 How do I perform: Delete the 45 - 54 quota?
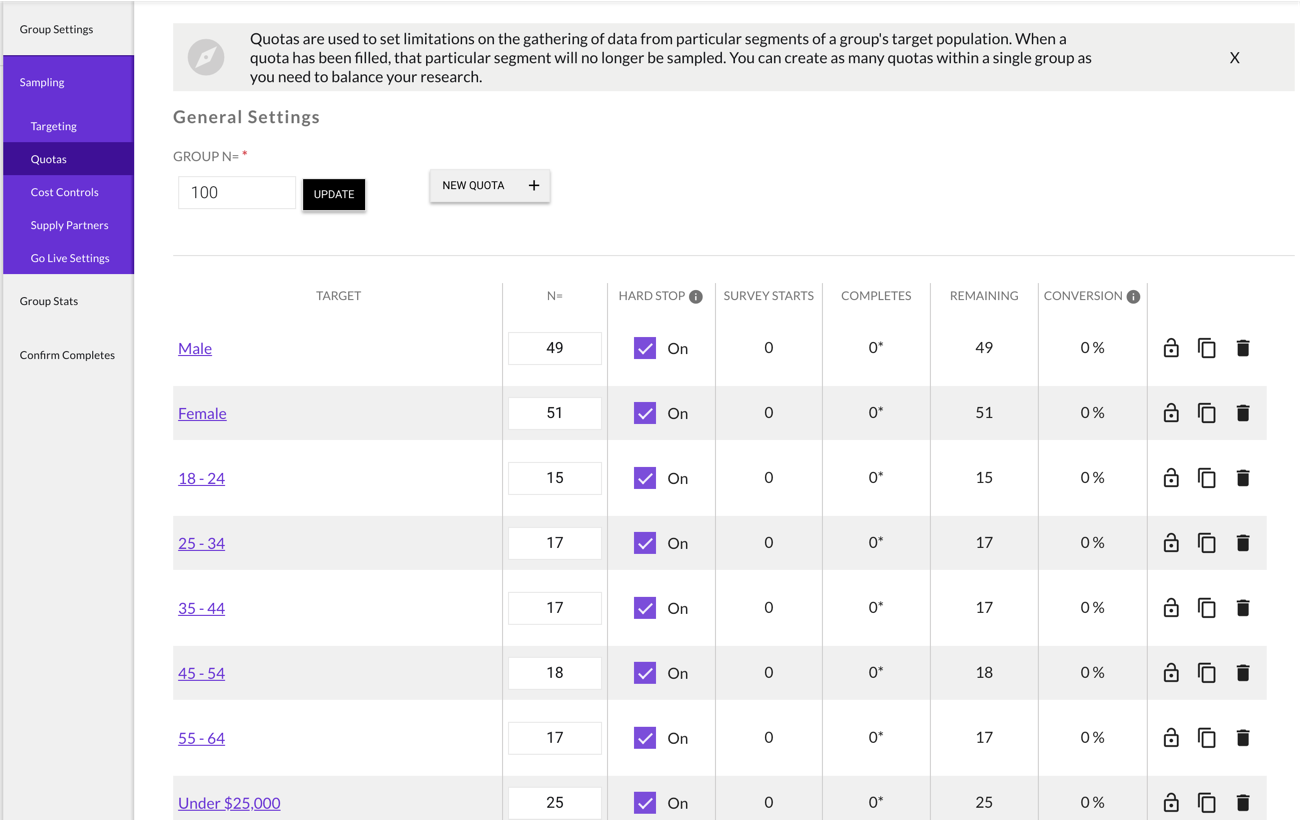coord(1243,673)
